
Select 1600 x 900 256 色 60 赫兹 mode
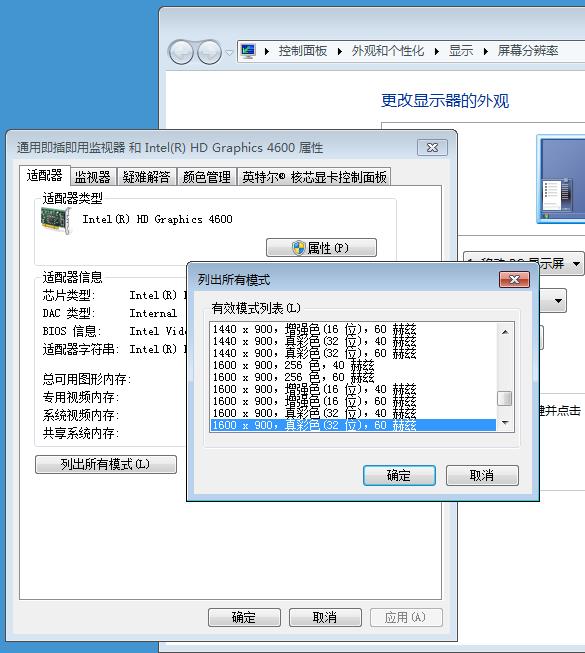353,377
